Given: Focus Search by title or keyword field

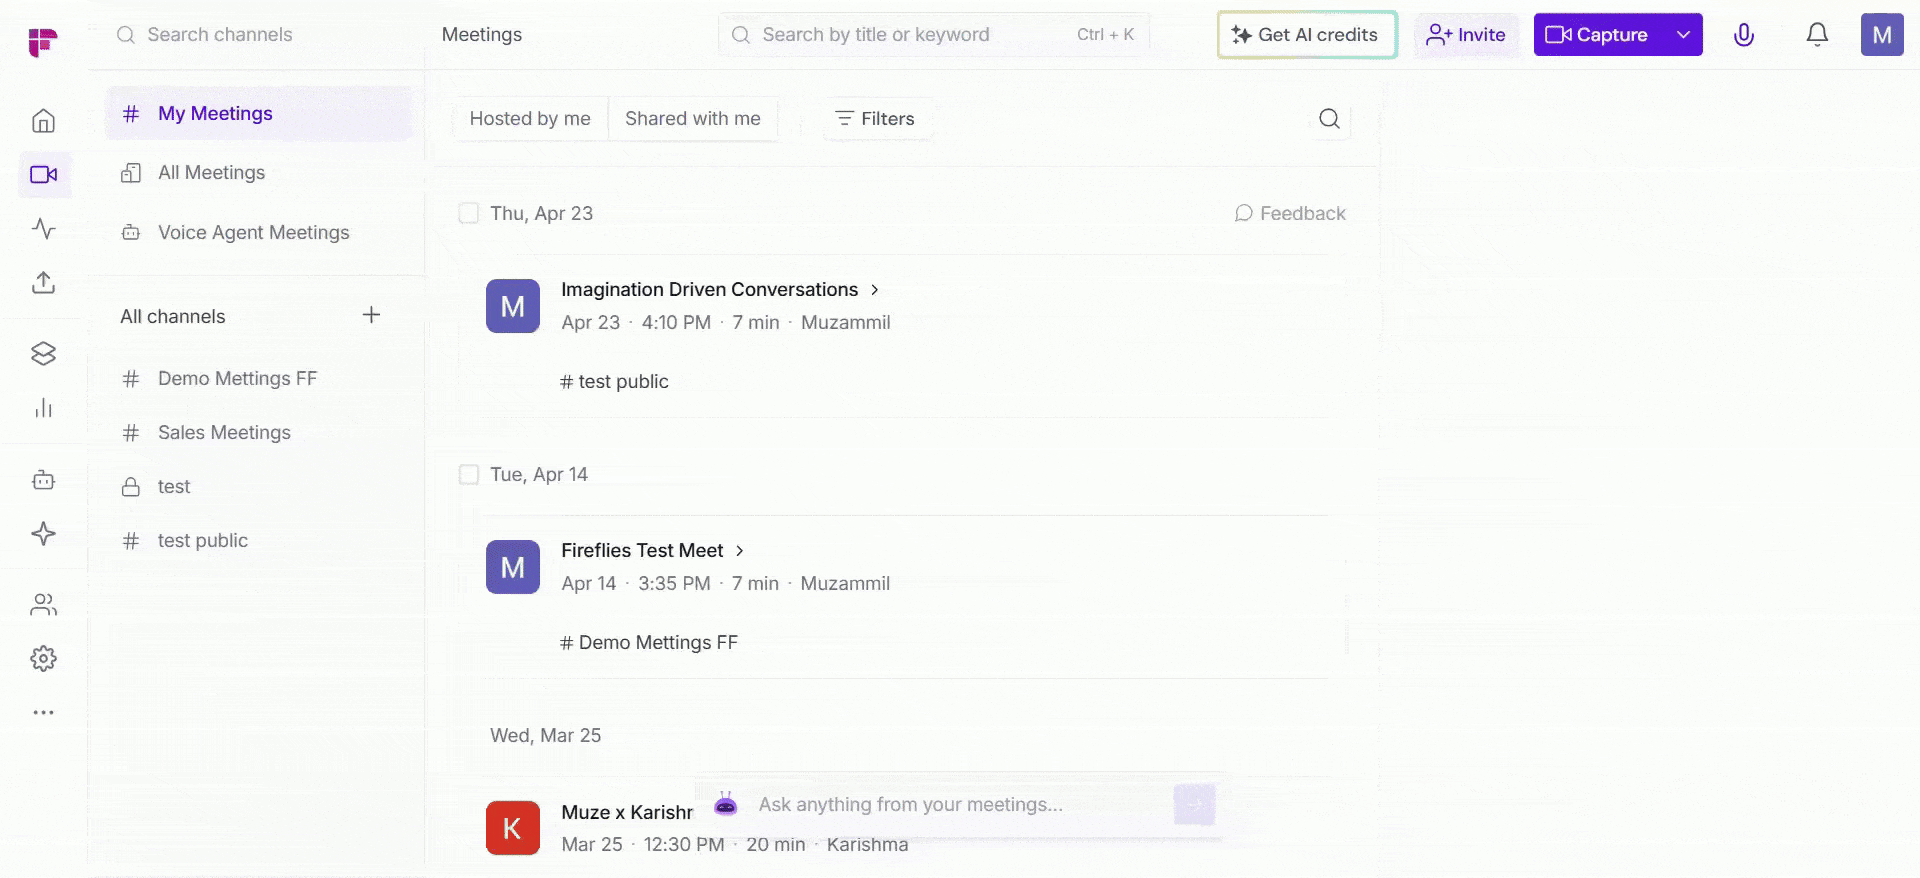Looking at the screenshot, I should click(x=934, y=35).
